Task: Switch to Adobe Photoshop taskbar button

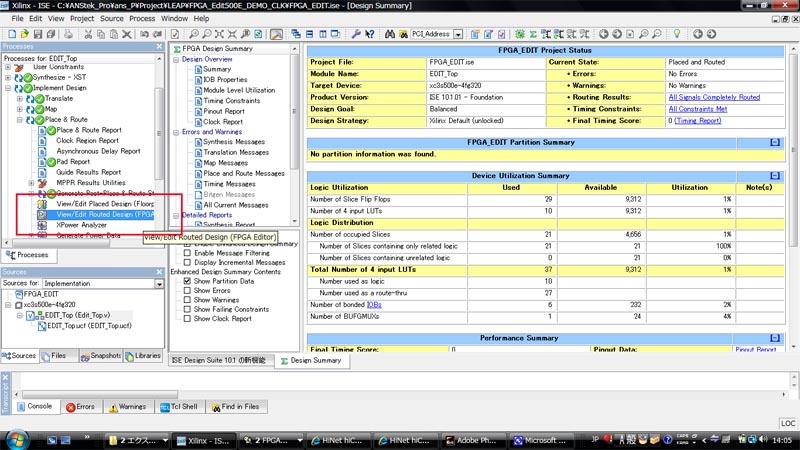Action: click(472, 440)
